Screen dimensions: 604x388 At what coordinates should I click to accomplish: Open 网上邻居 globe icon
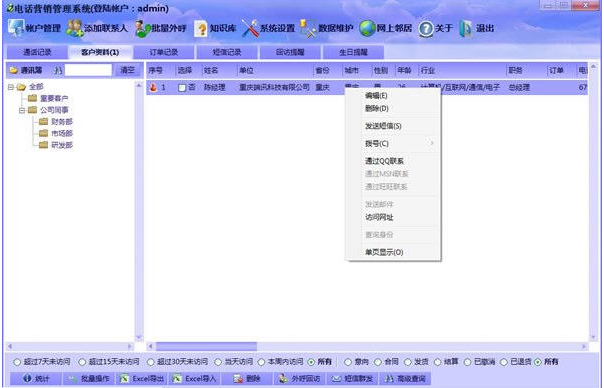(x=367, y=29)
